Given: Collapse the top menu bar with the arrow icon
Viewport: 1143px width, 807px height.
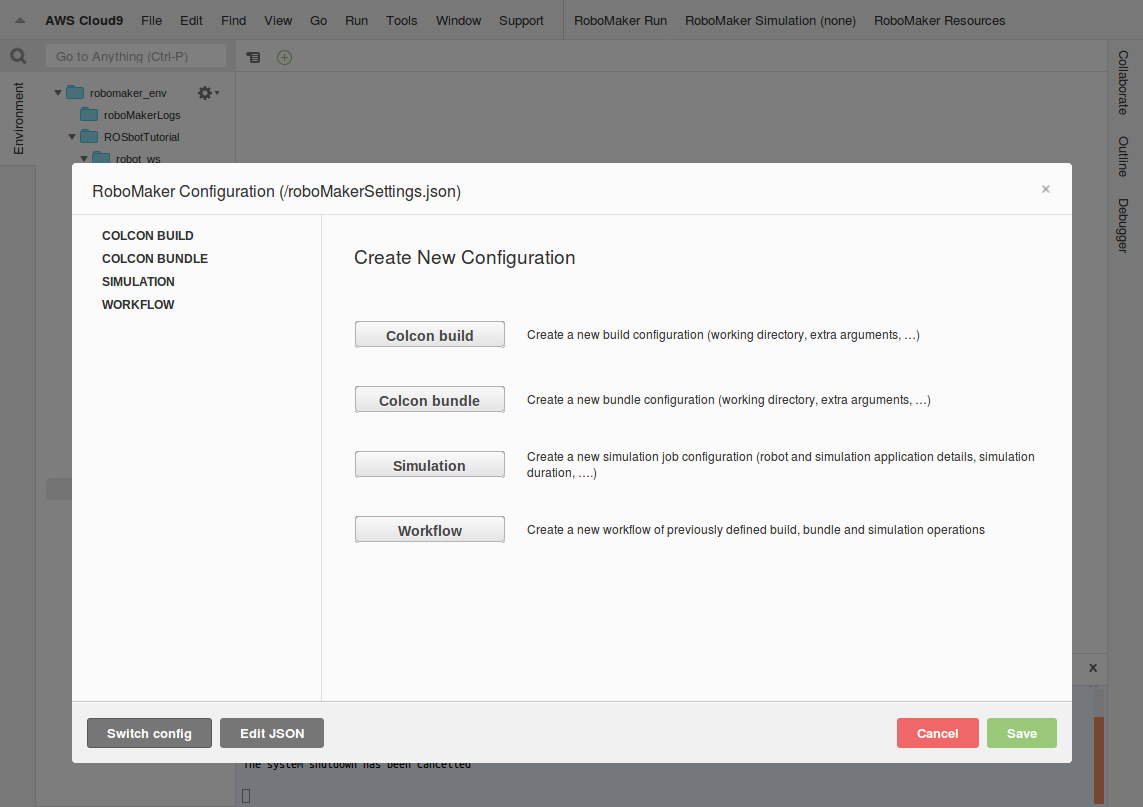Looking at the screenshot, I should (x=20, y=20).
